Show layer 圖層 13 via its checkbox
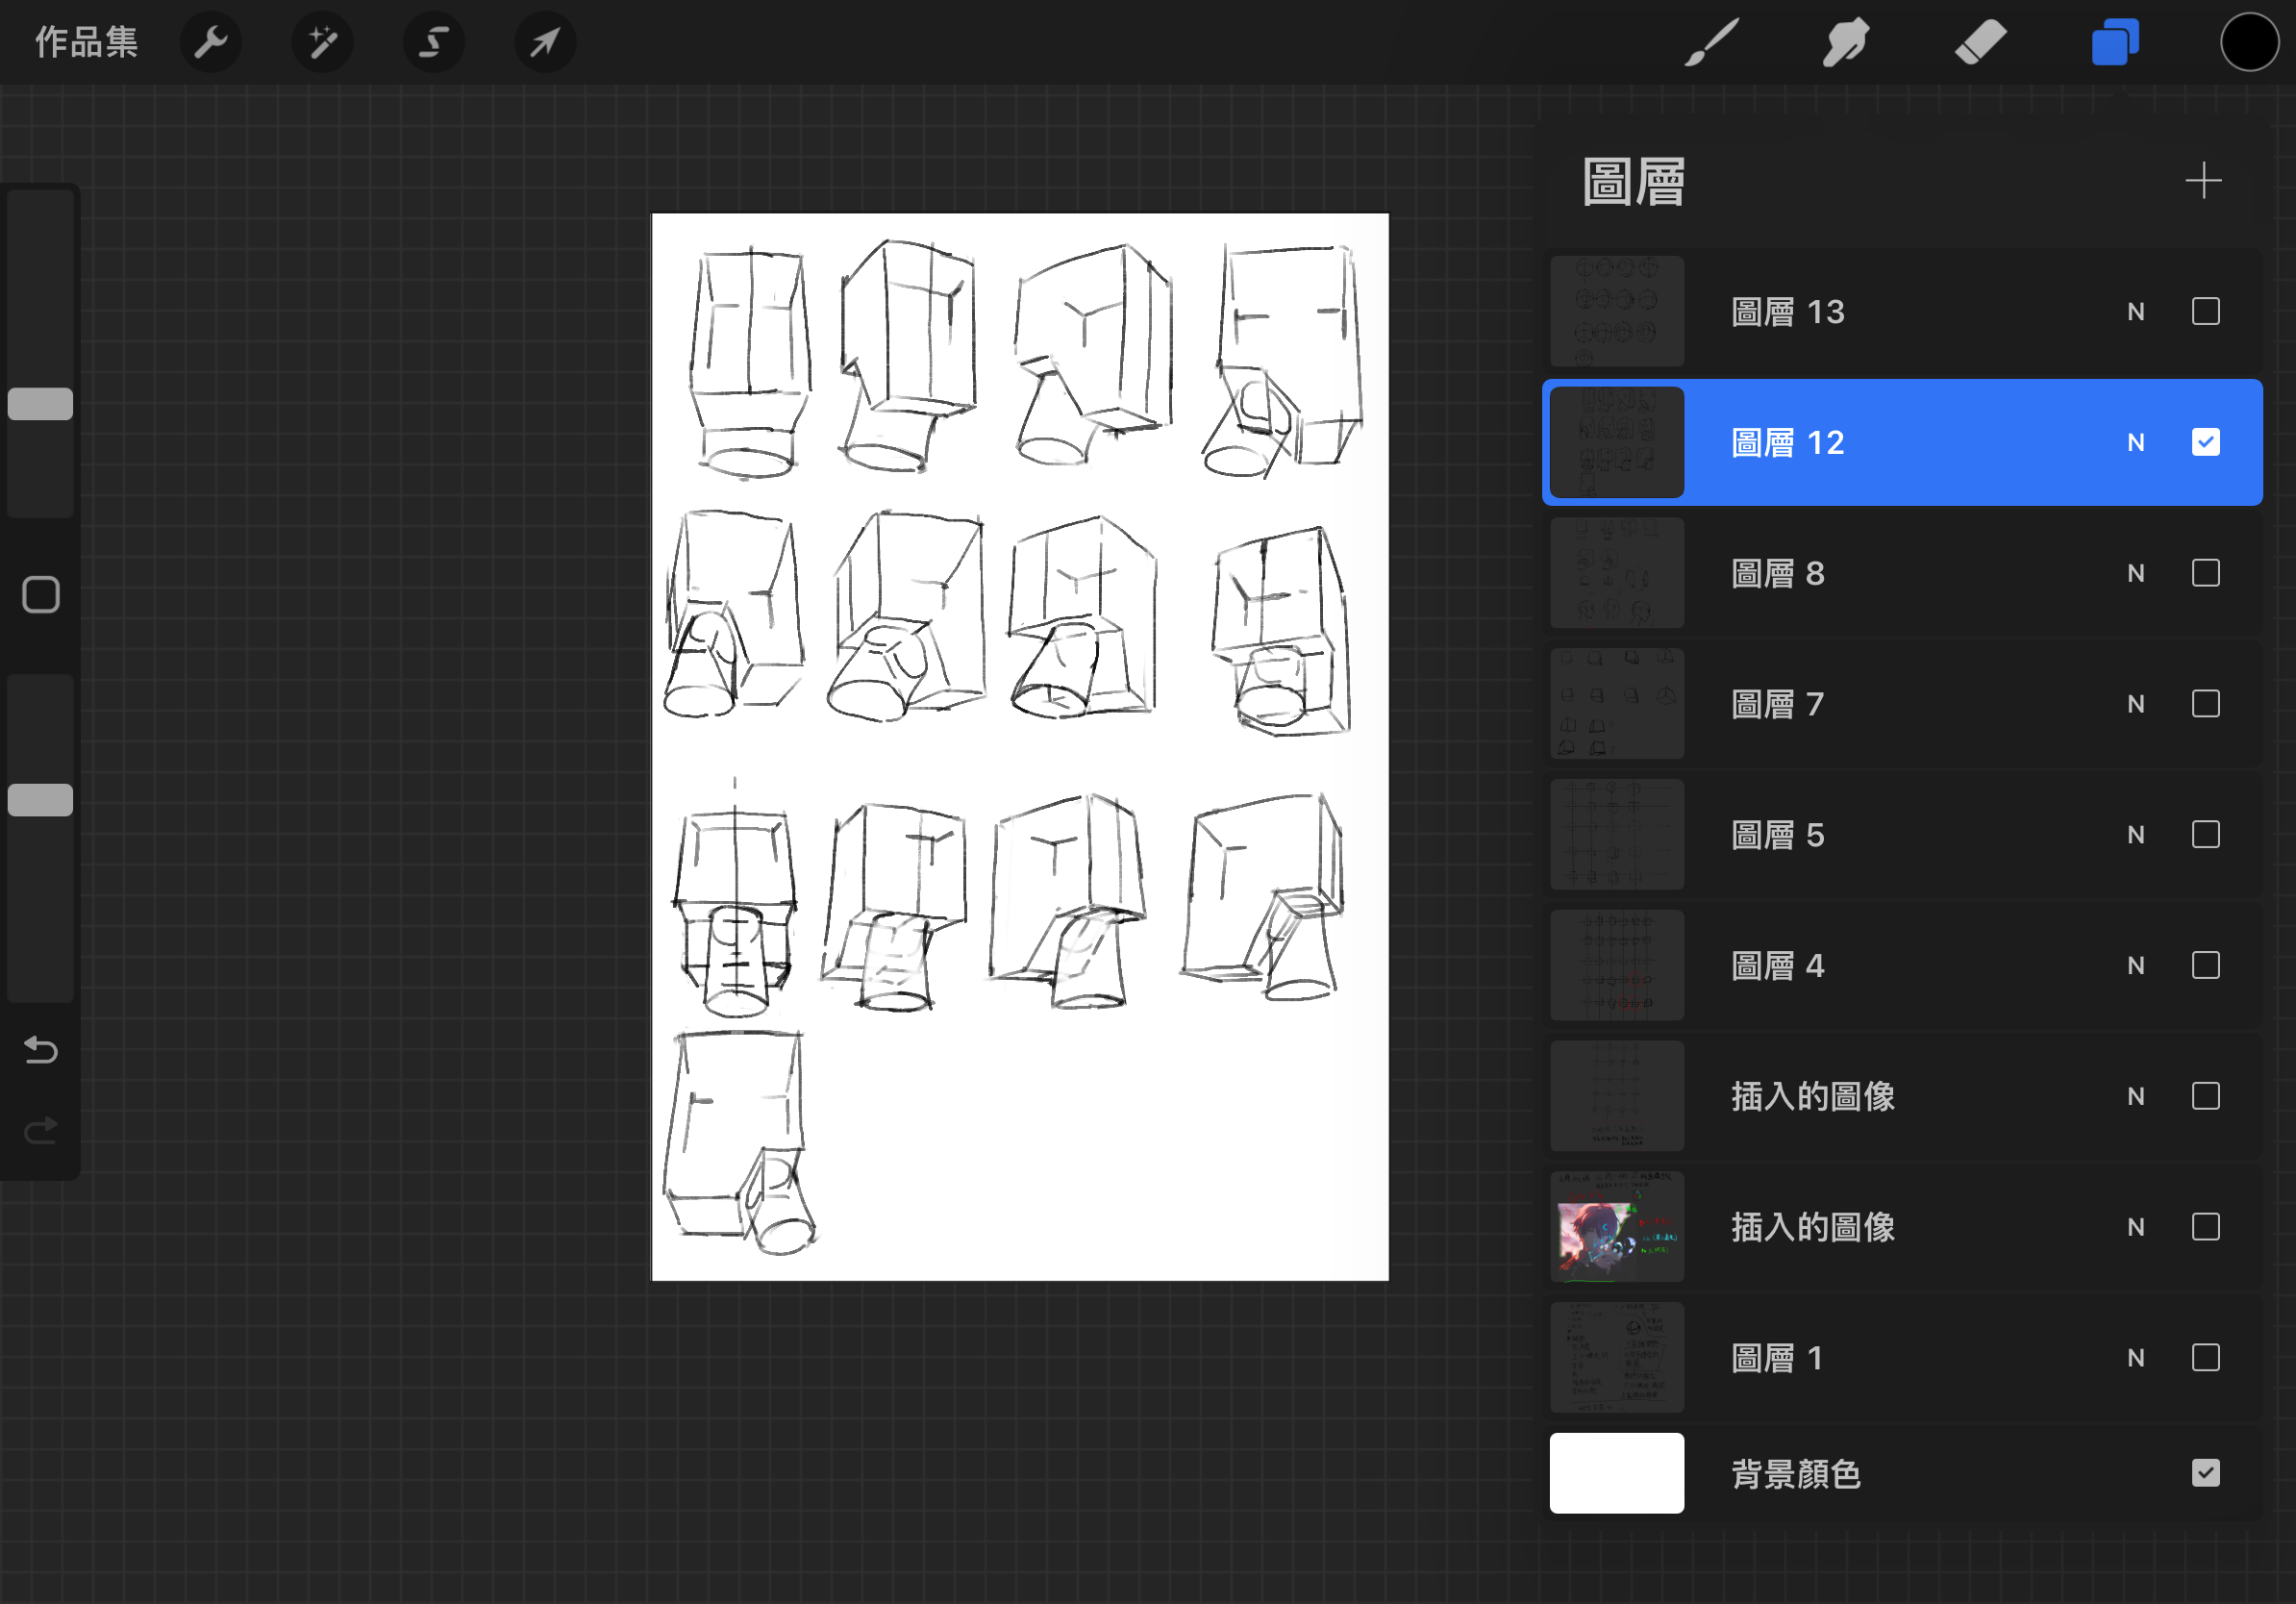Viewport: 2296px width, 1604px height. (2205, 312)
